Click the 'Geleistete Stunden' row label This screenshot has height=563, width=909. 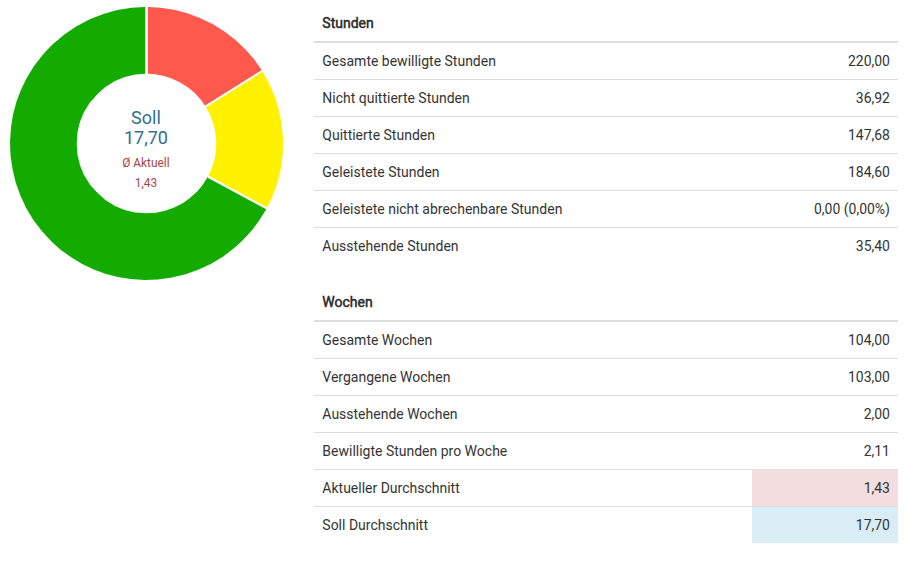(381, 172)
